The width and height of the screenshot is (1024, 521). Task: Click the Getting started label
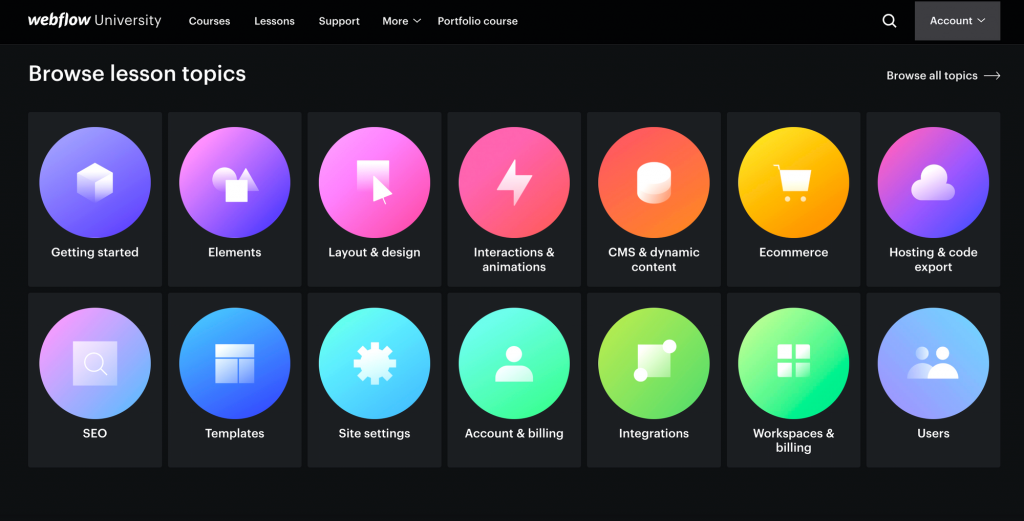(95, 252)
